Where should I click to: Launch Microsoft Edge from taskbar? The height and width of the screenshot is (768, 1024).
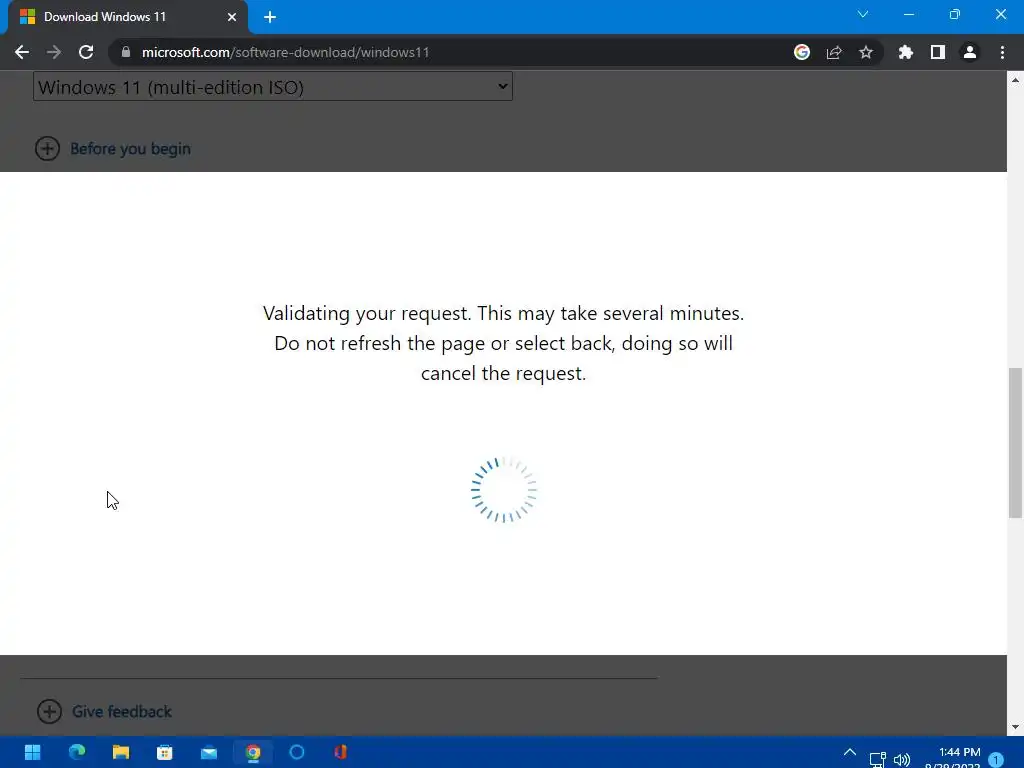coord(77,752)
